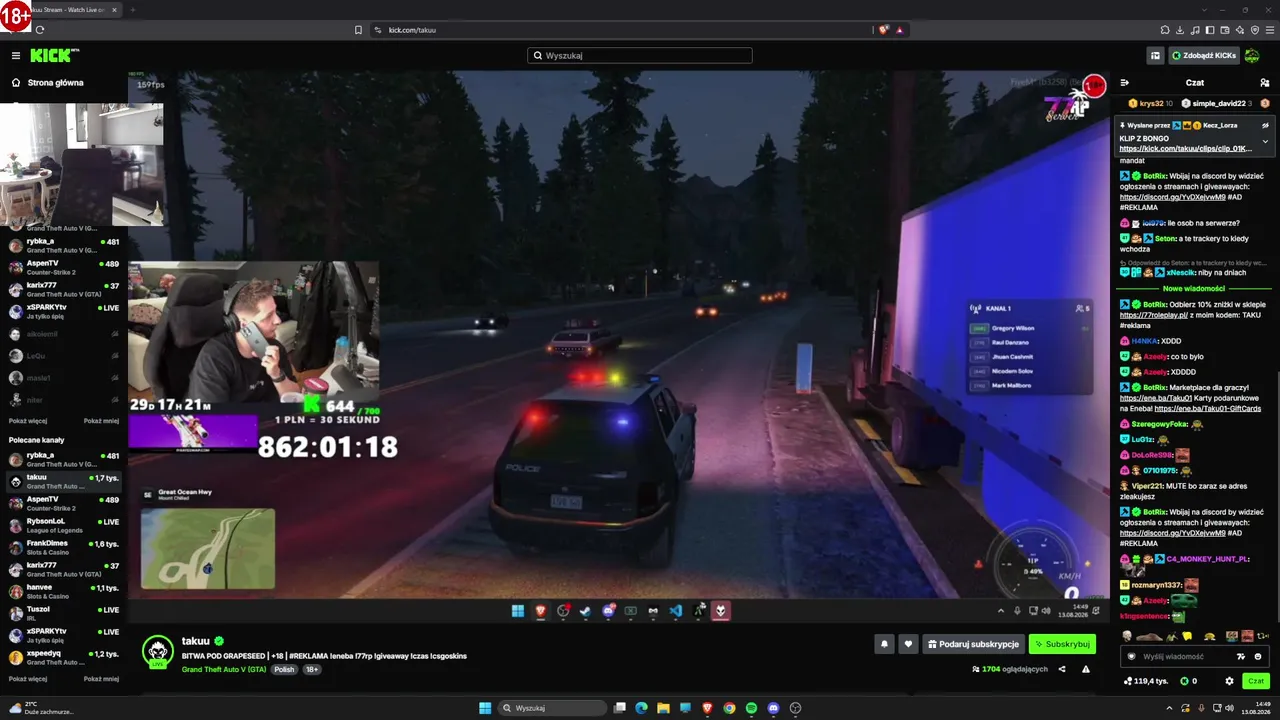Reload the page with the refresh icon
Screen dimensions: 1280x720
click(40, 30)
